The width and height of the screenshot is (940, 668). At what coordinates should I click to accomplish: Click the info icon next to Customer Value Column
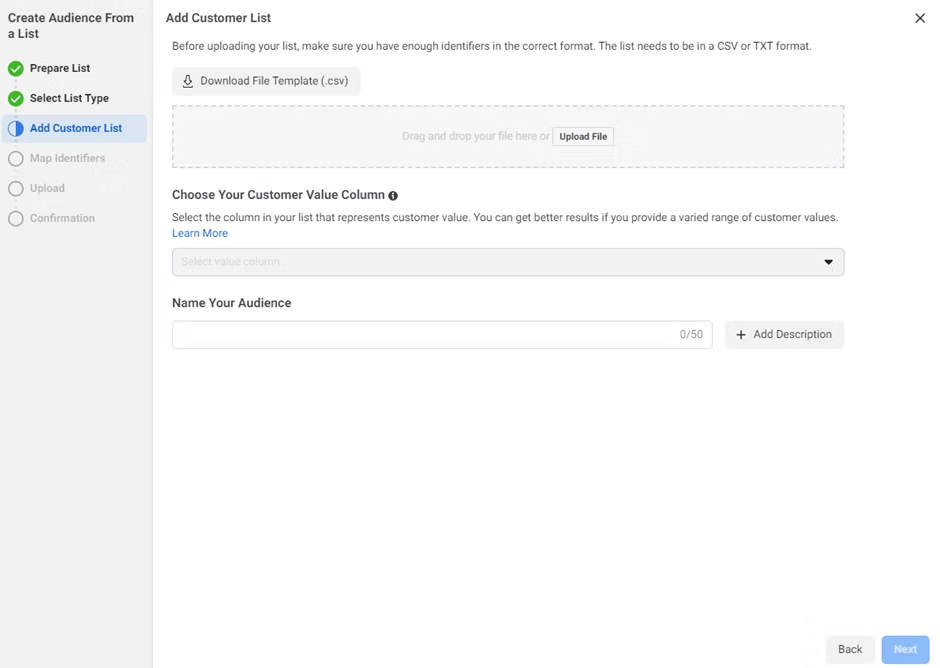393,196
